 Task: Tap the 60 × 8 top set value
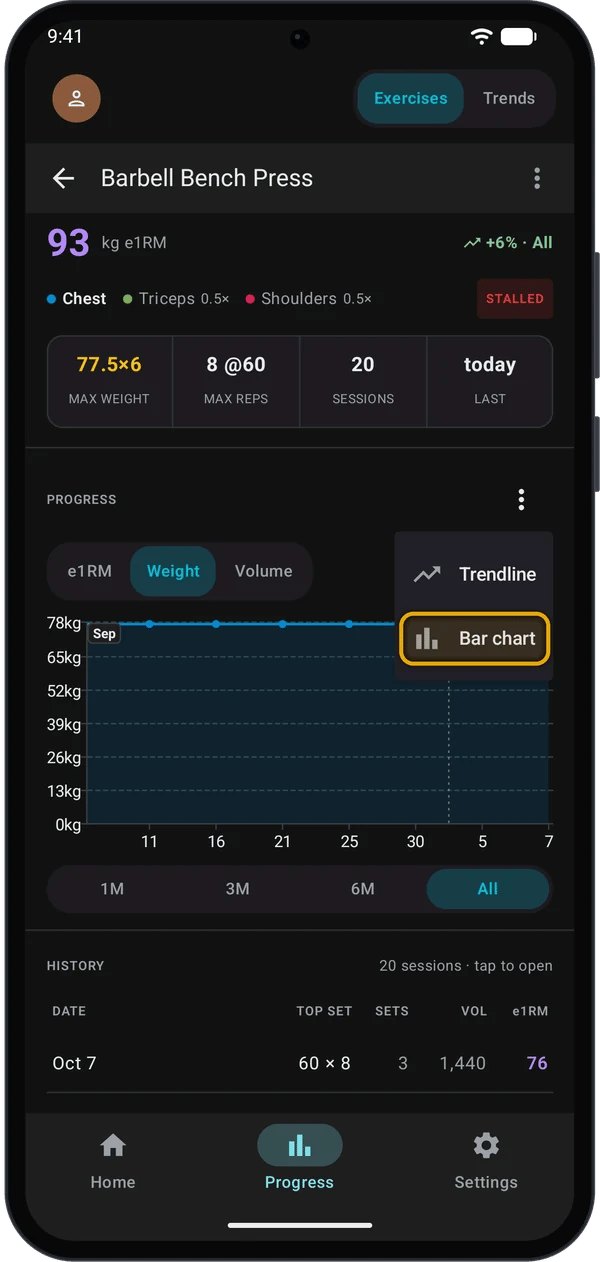pos(325,1063)
